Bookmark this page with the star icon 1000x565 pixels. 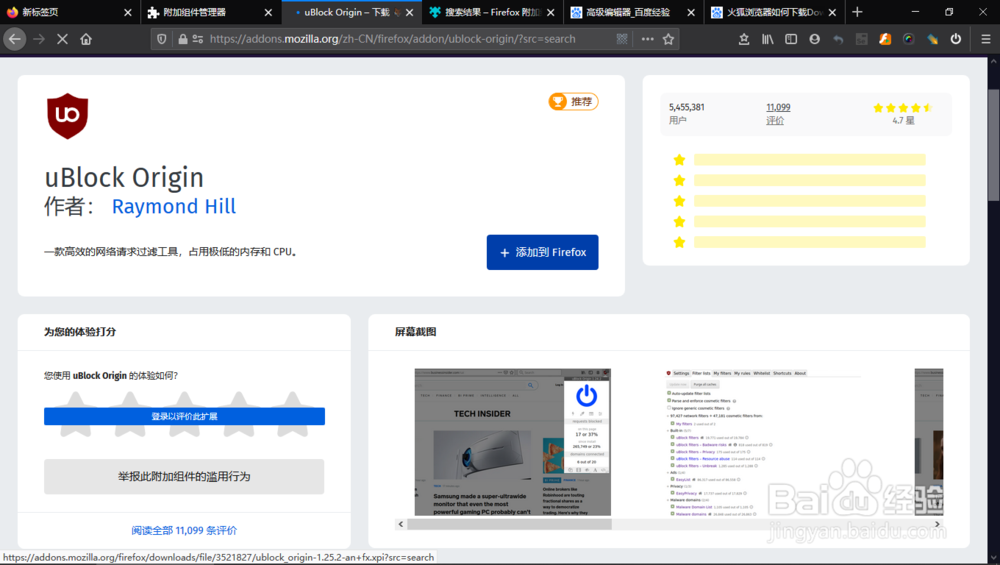coord(668,39)
